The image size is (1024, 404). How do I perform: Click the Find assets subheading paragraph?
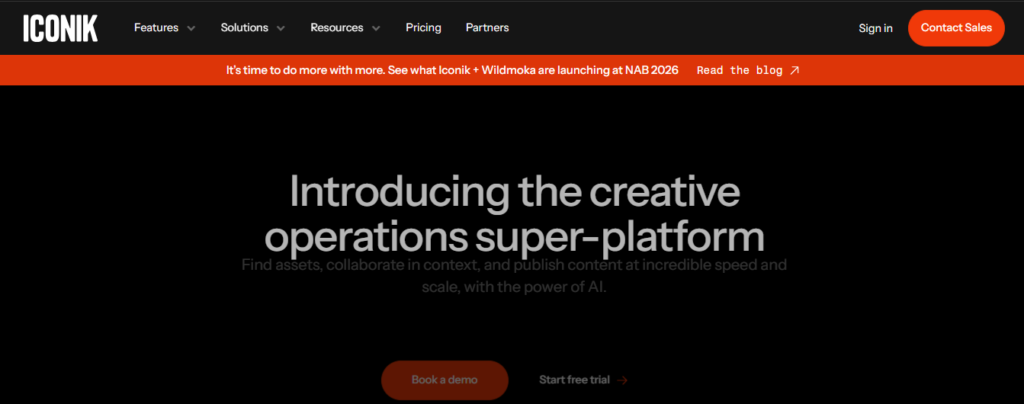(x=513, y=275)
